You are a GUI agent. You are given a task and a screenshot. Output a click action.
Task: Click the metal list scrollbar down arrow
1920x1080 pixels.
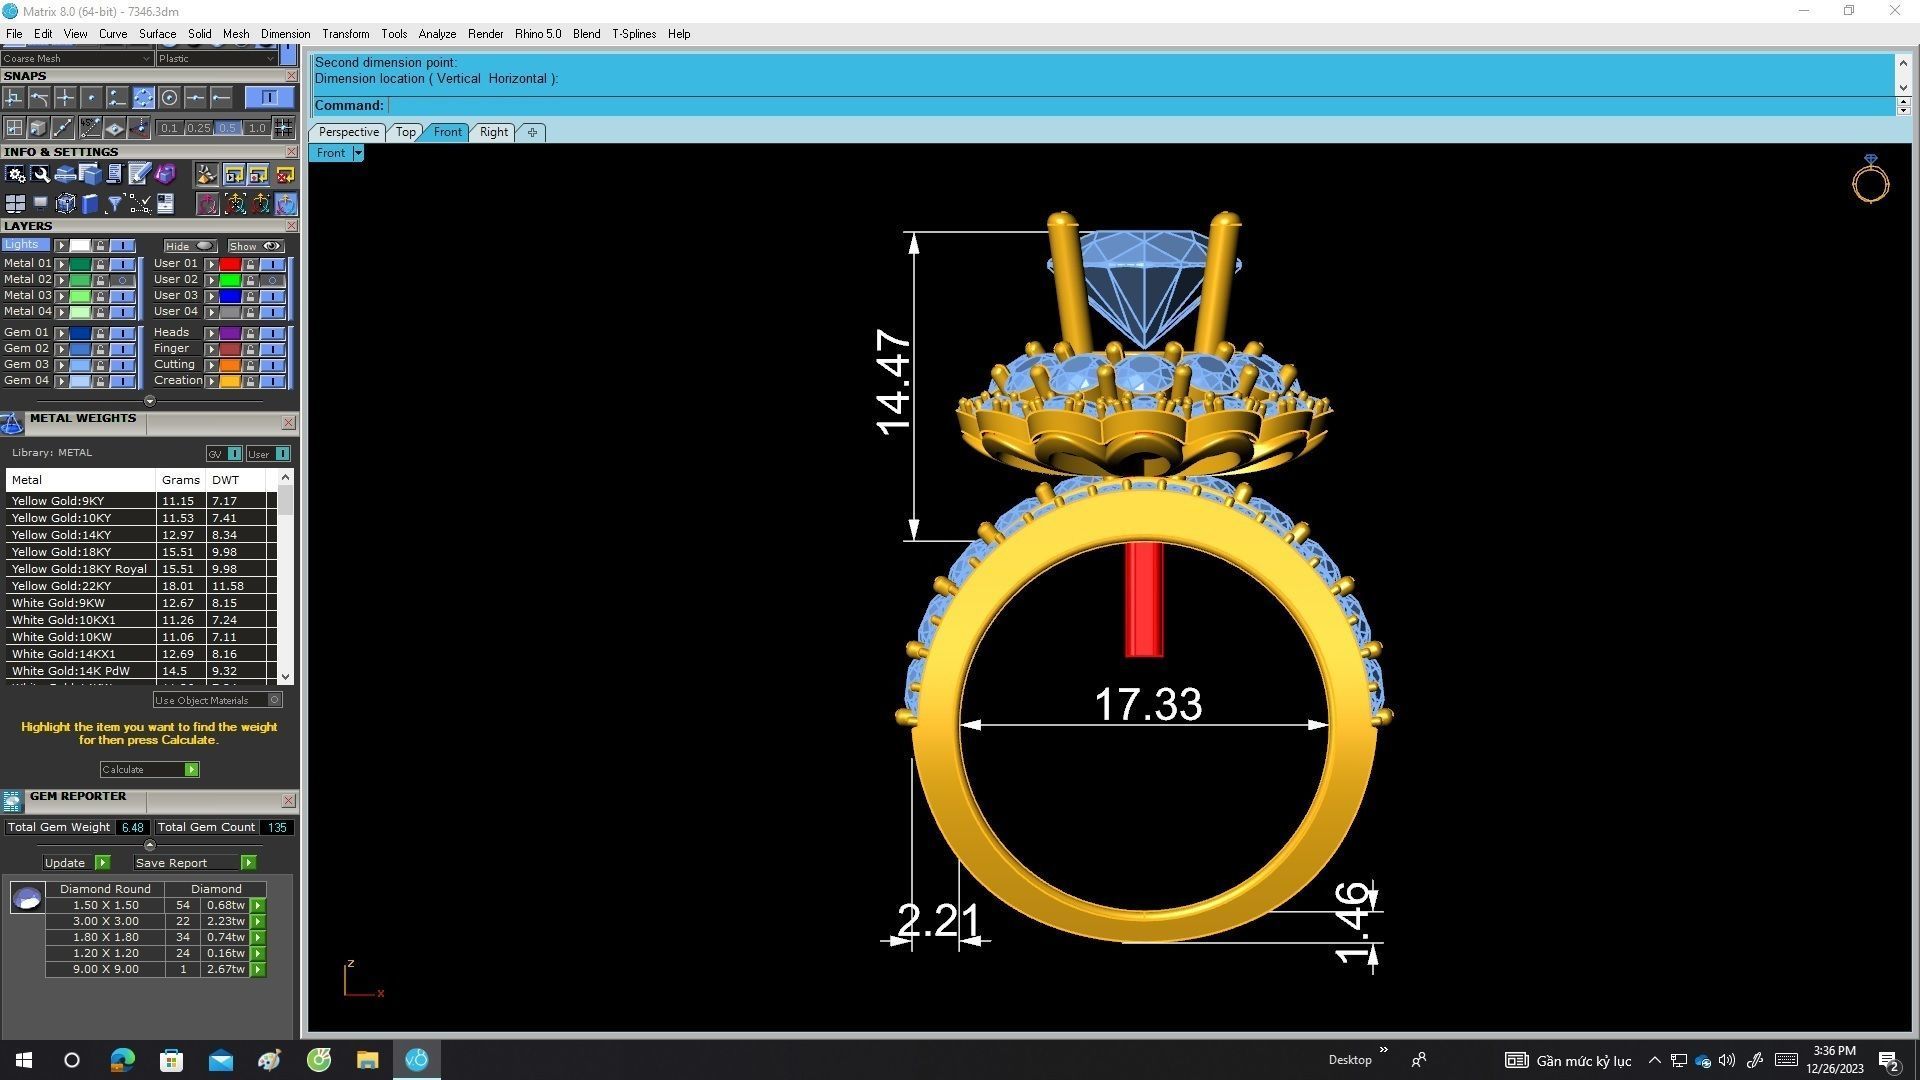pos(286,677)
